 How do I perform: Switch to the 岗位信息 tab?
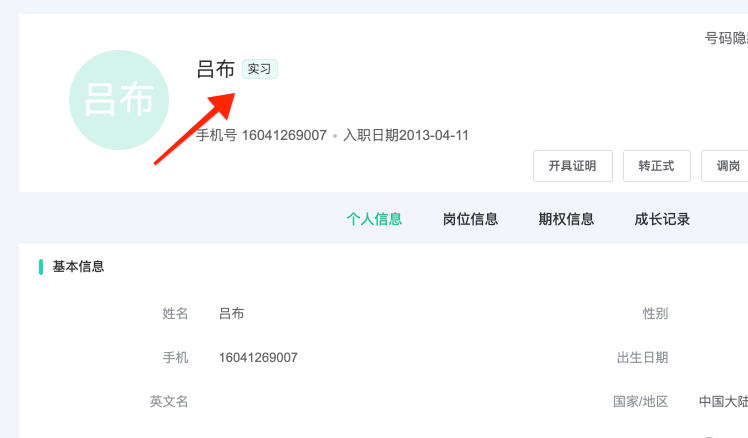point(470,219)
